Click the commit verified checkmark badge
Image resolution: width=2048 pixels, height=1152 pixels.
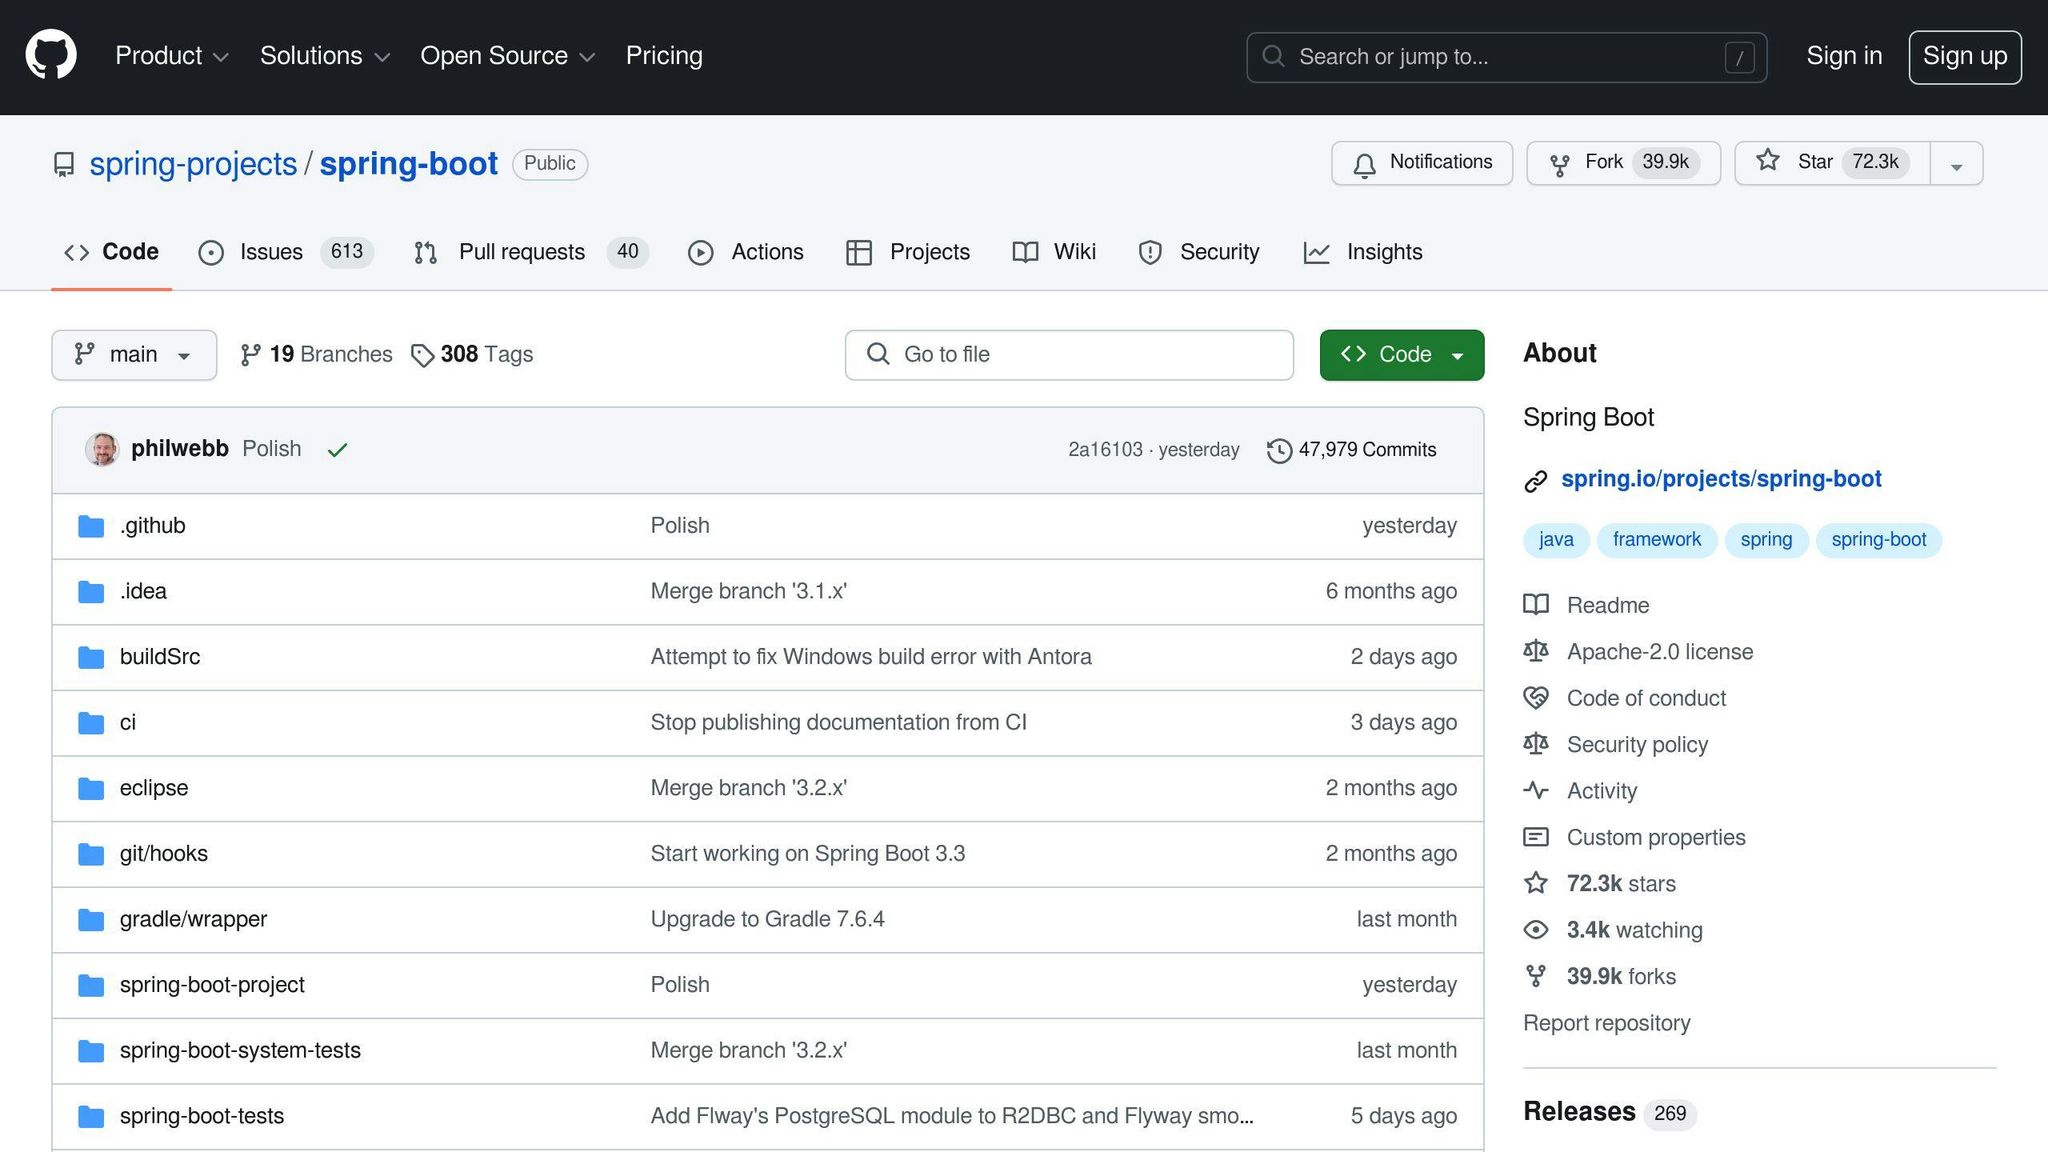point(337,449)
